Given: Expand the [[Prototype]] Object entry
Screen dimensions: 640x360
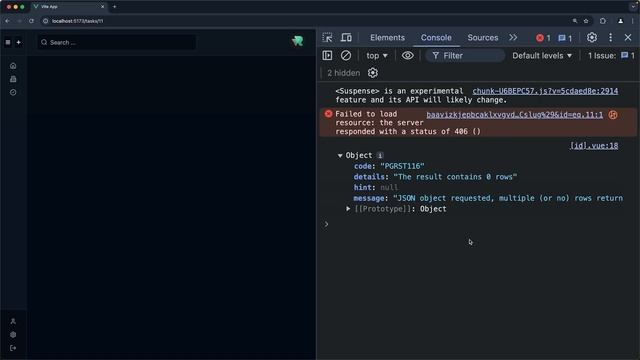Looking at the screenshot, I should point(348,209).
